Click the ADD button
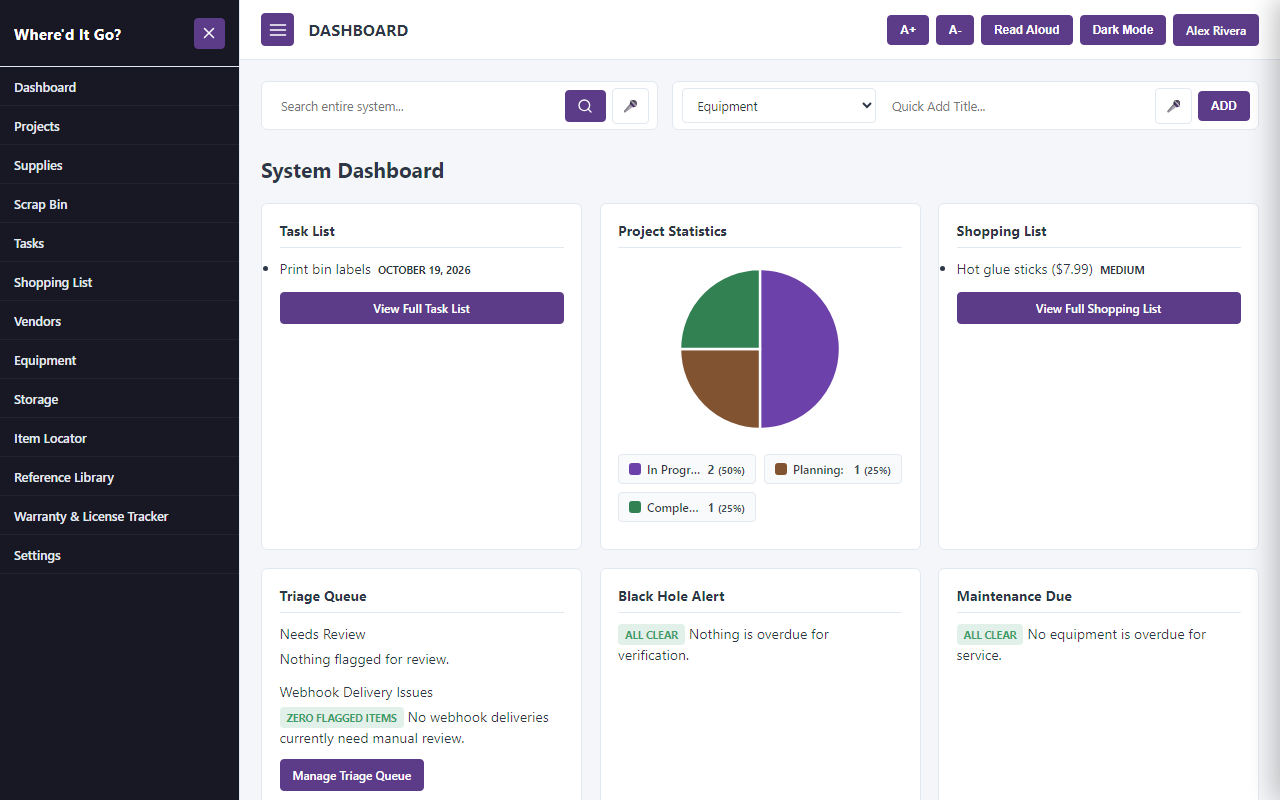This screenshot has width=1280, height=800. tap(1224, 106)
